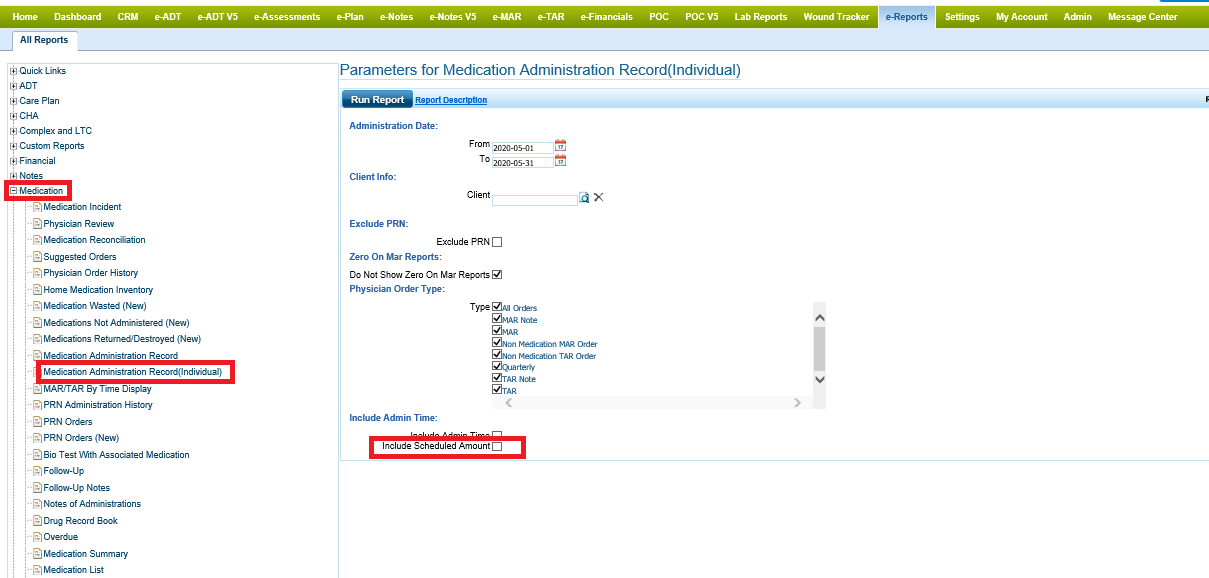Open the e-MAR menu tab
This screenshot has height=578, width=1209.
[506, 17]
